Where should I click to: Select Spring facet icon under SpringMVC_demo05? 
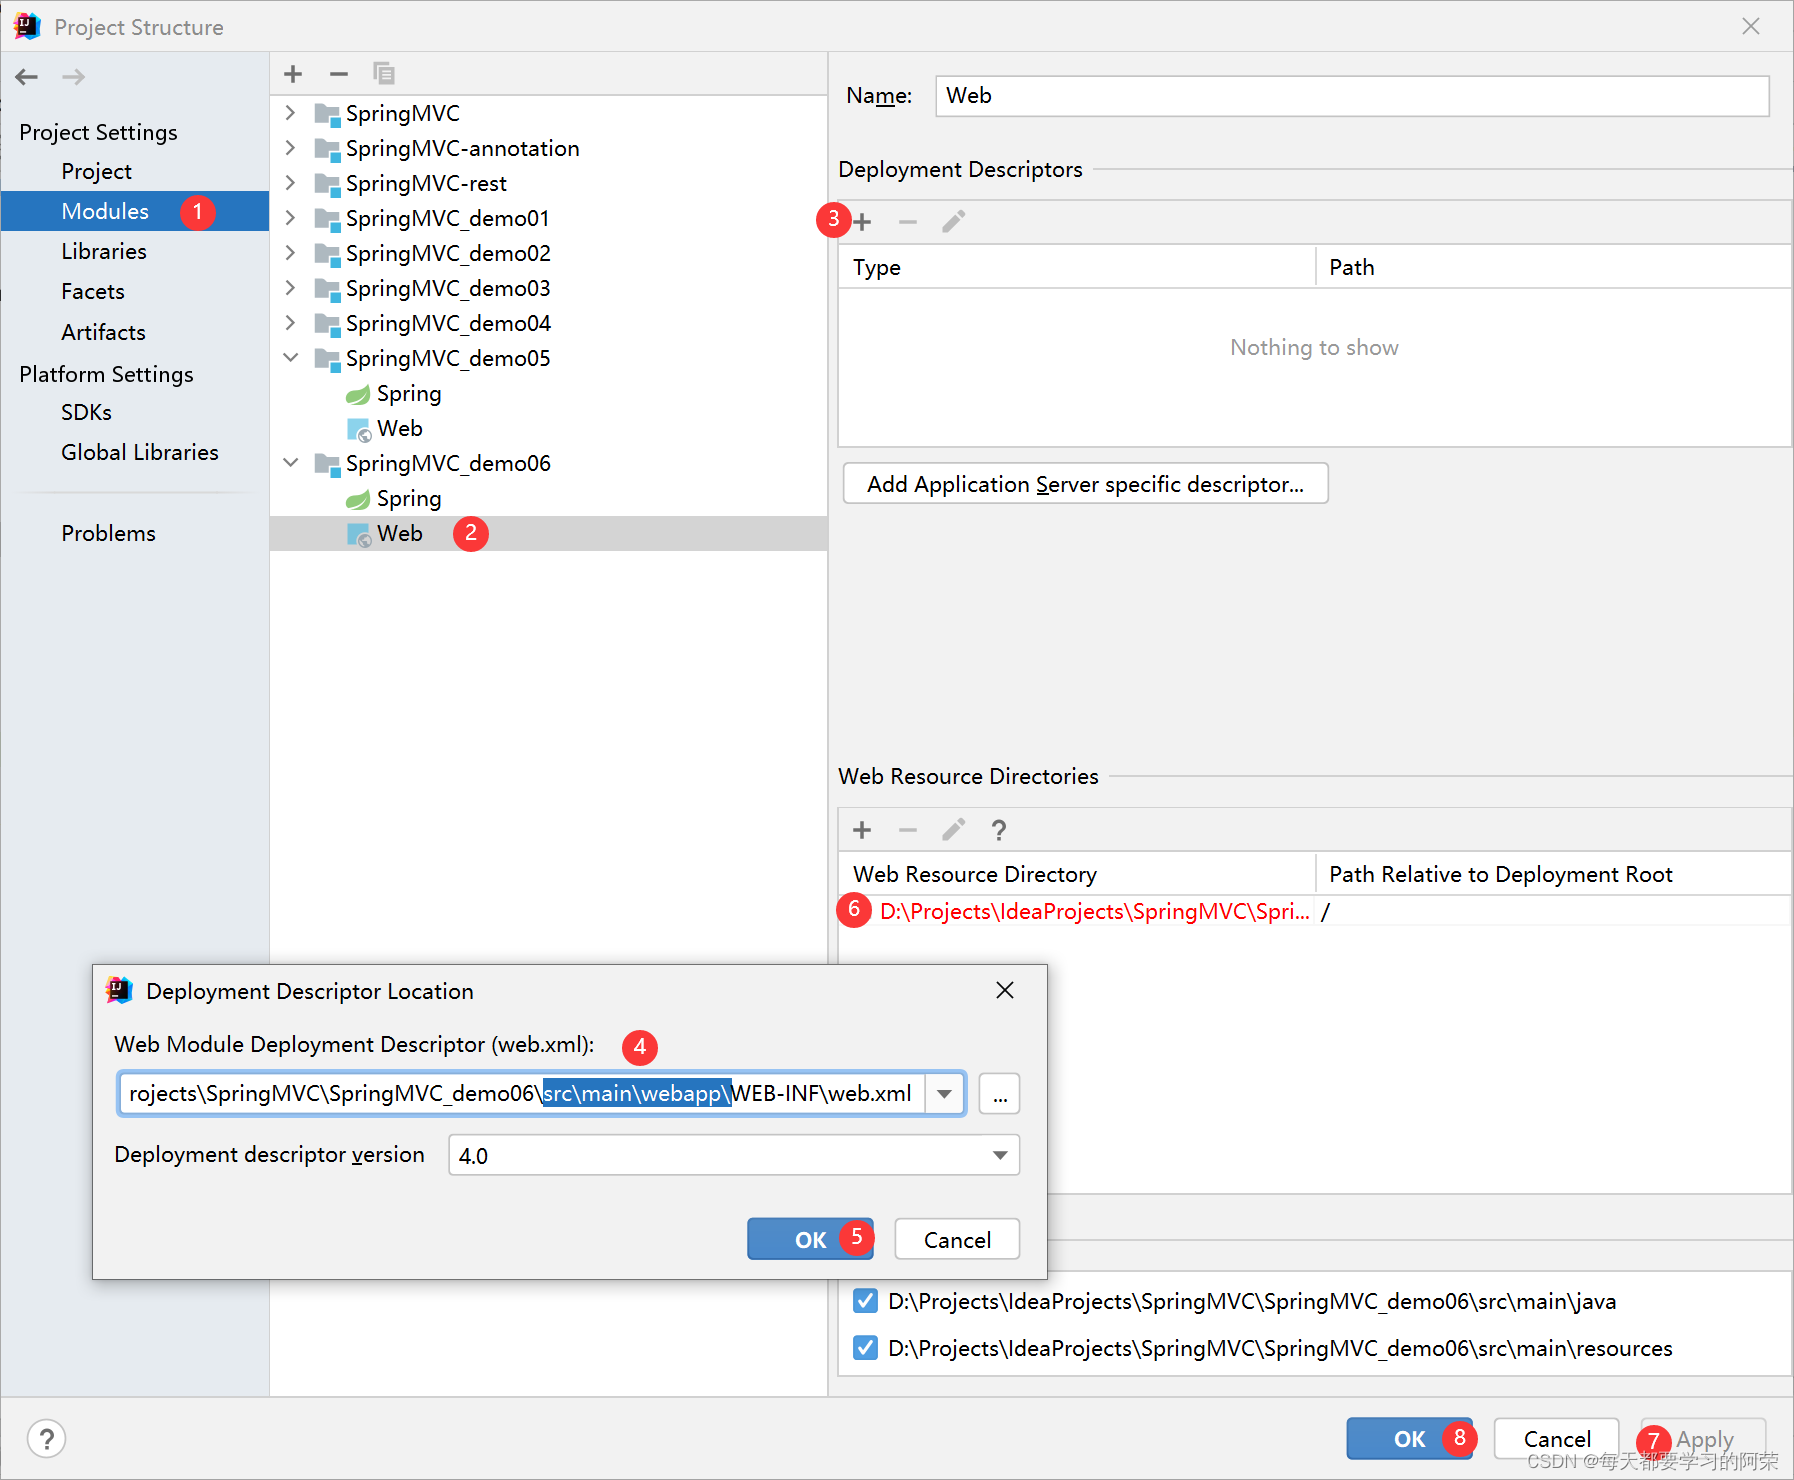tap(358, 395)
